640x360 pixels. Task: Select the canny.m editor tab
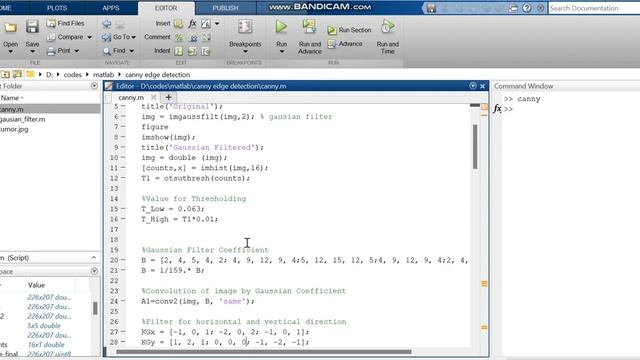[x=131, y=98]
